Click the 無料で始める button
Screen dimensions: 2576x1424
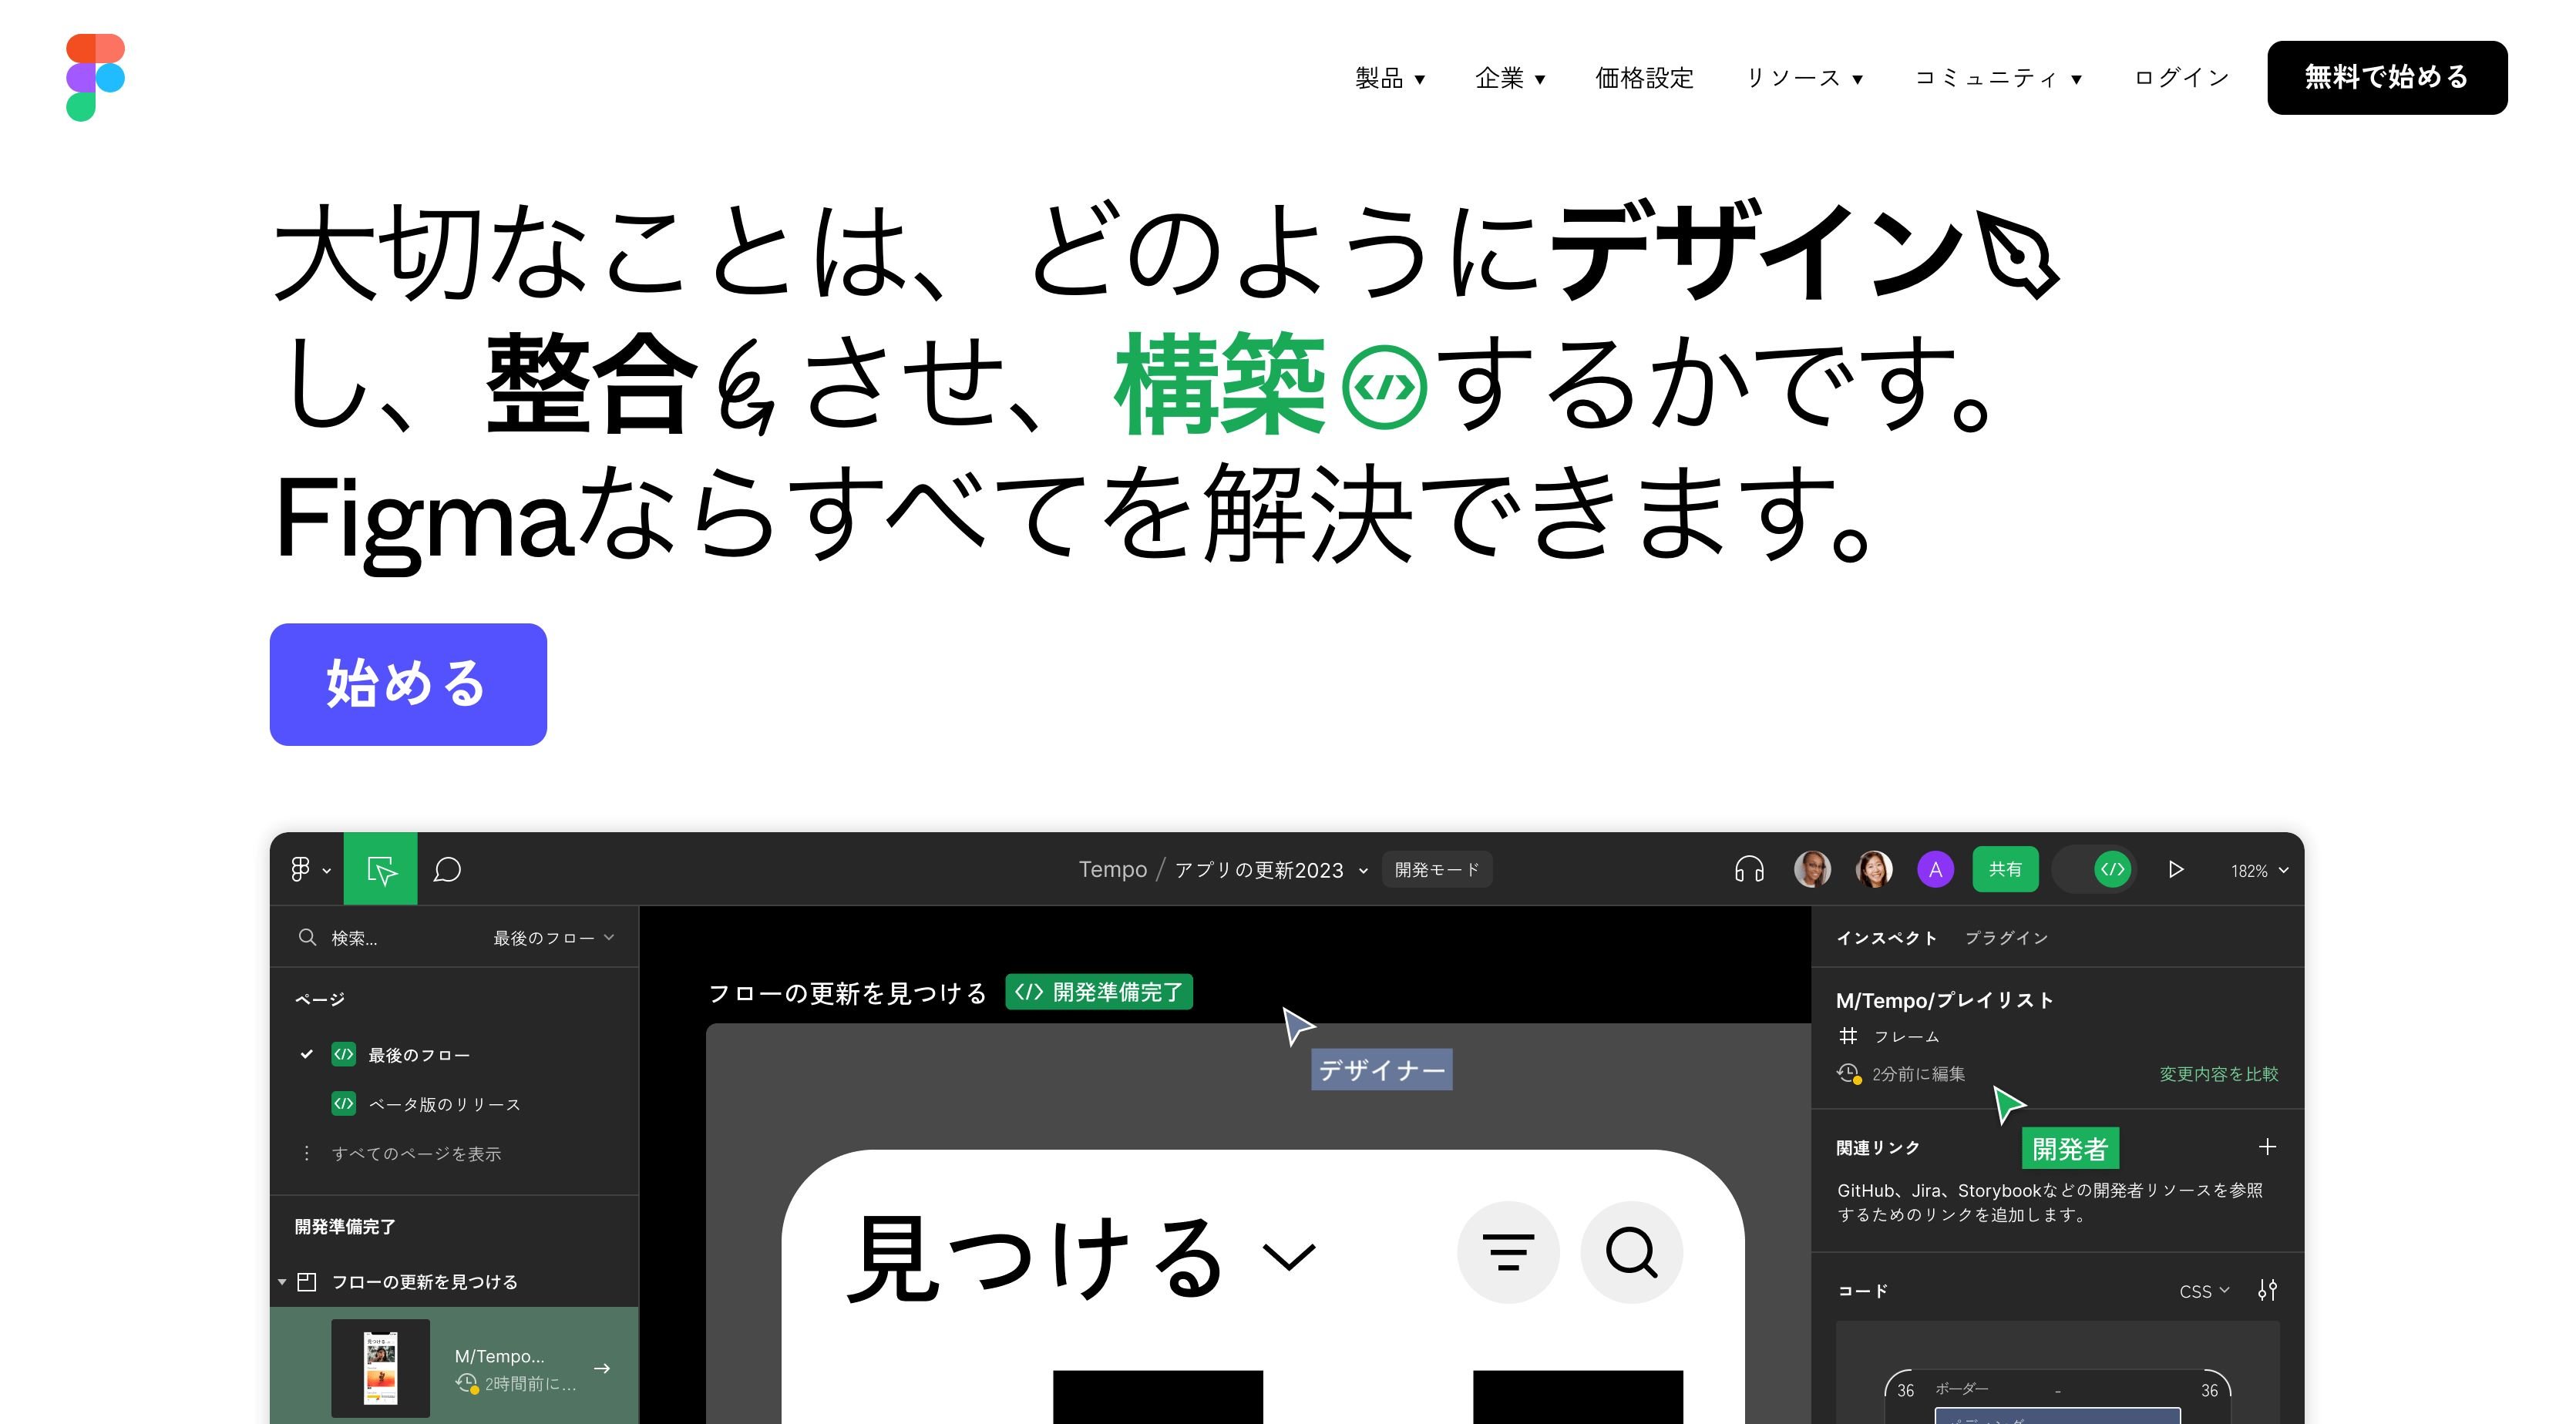pos(2386,77)
